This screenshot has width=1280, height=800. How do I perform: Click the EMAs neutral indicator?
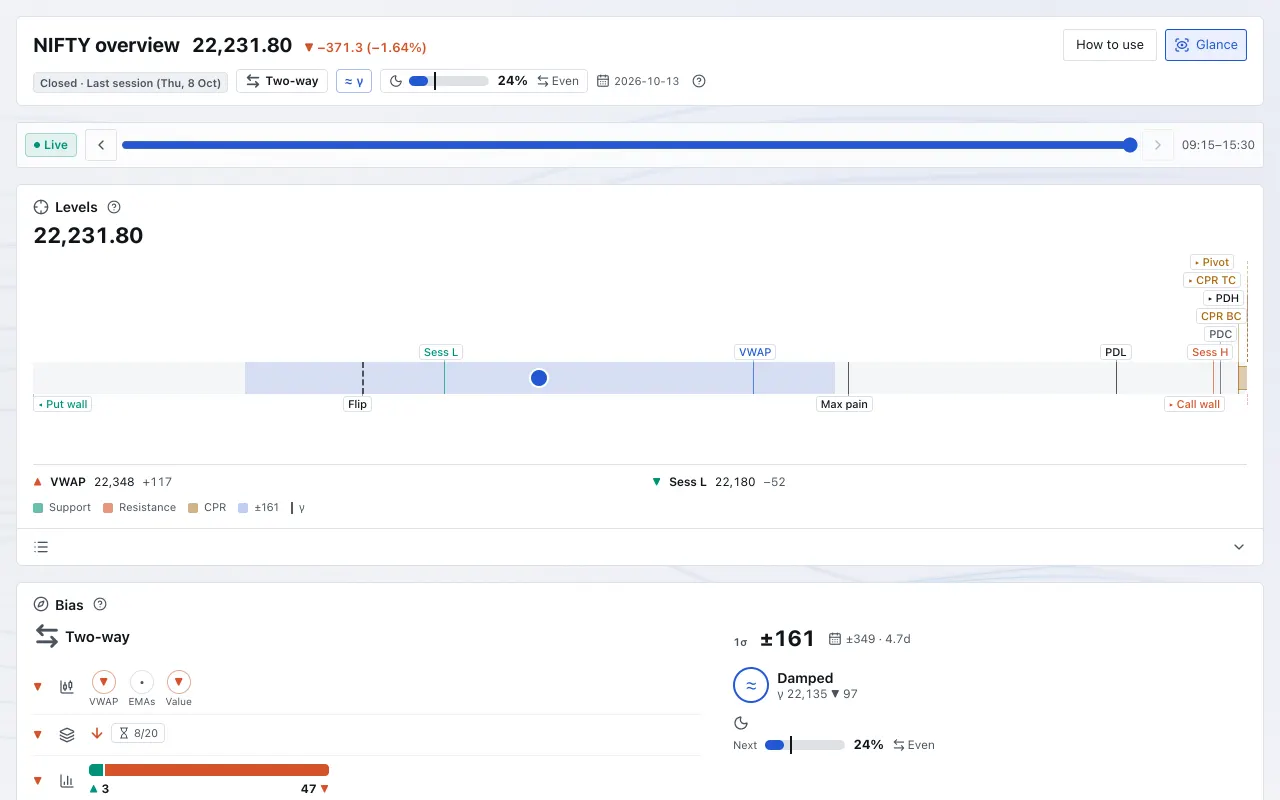point(142,683)
